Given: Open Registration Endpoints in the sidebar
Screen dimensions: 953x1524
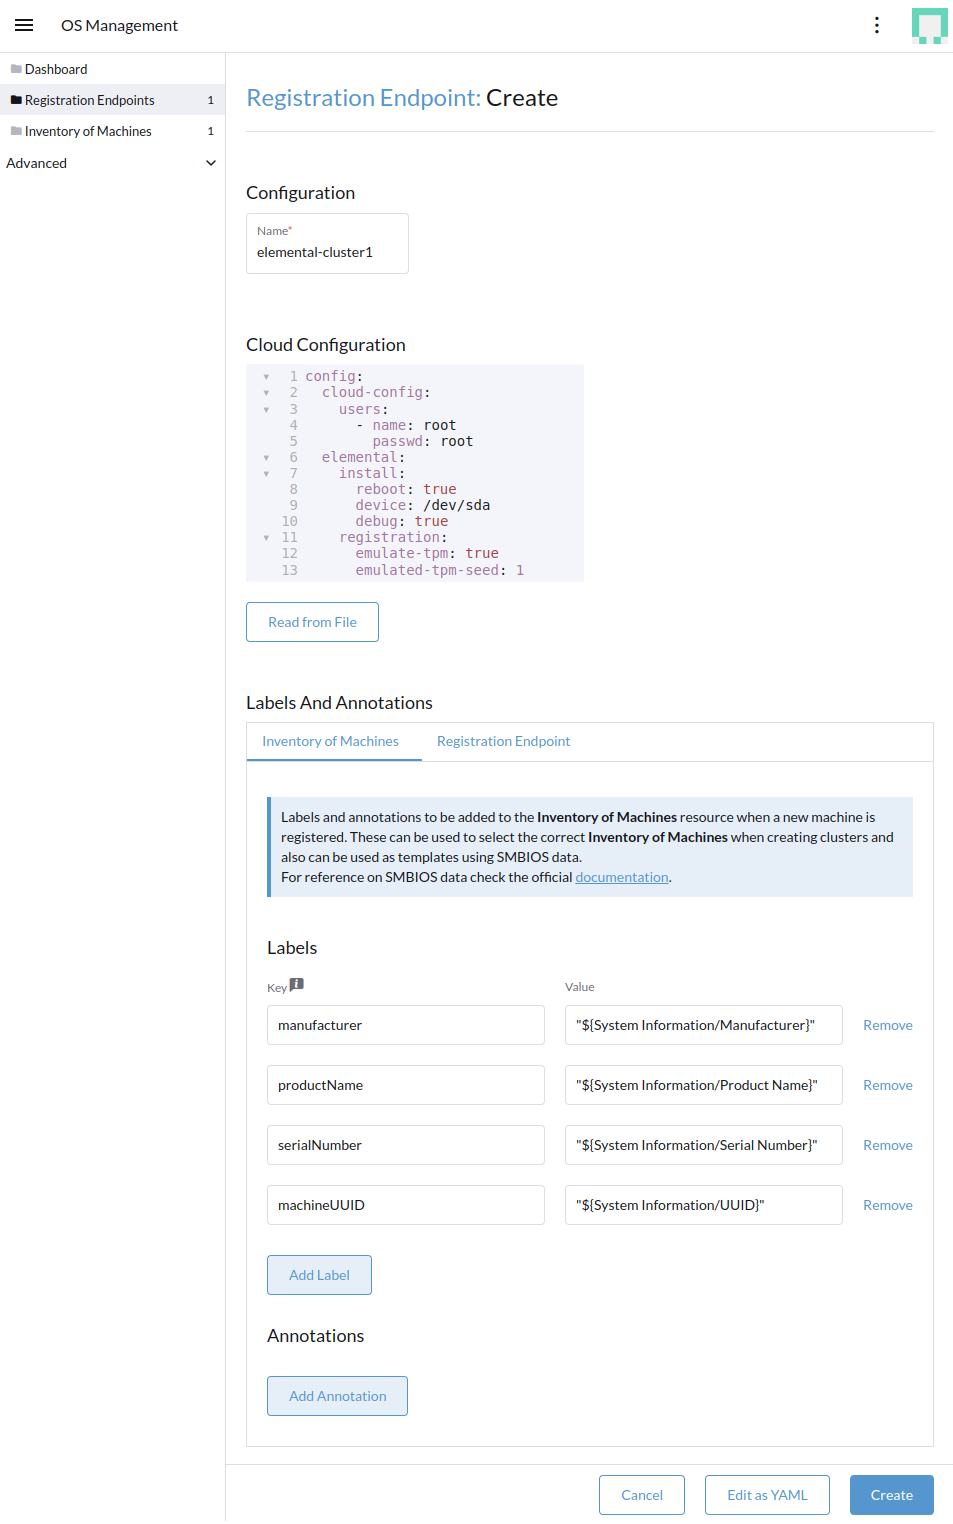Looking at the screenshot, I should click(x=112, y=100).
